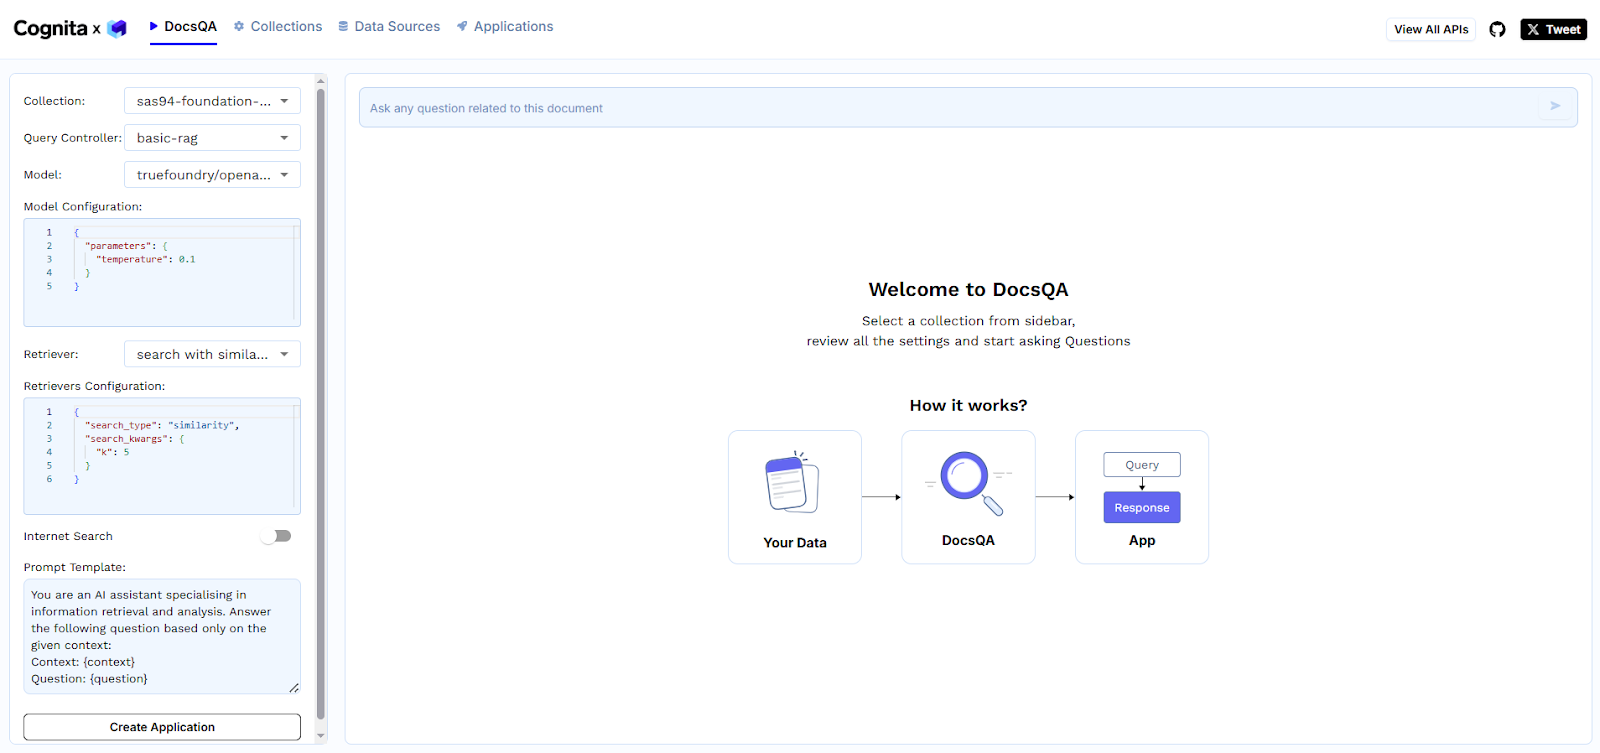Click inside the Retrievers Configuration JSON editor
The image size is (1600, 753).
(x=162, y=456)
